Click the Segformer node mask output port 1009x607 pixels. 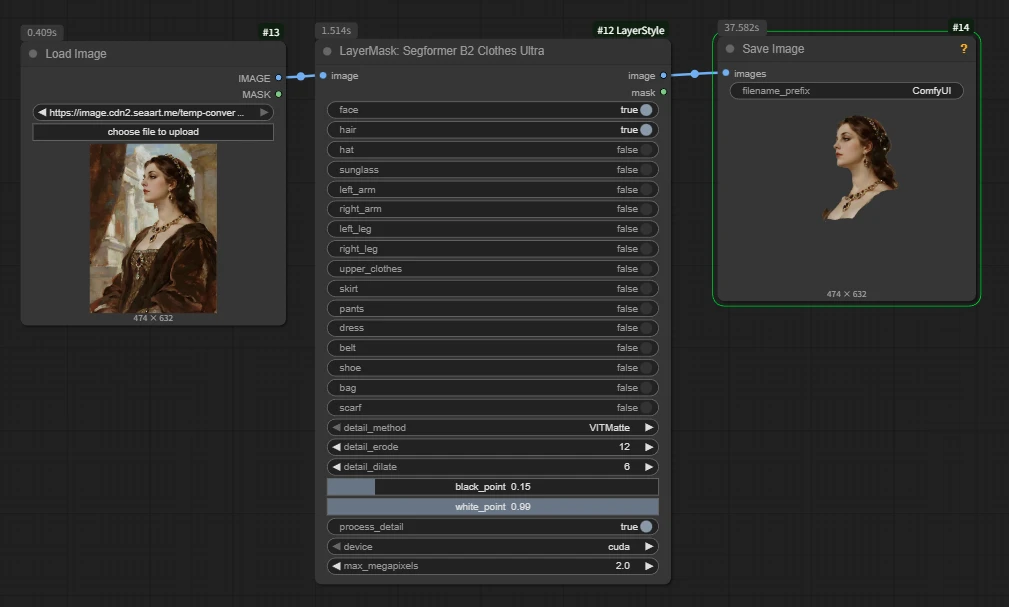663,92
